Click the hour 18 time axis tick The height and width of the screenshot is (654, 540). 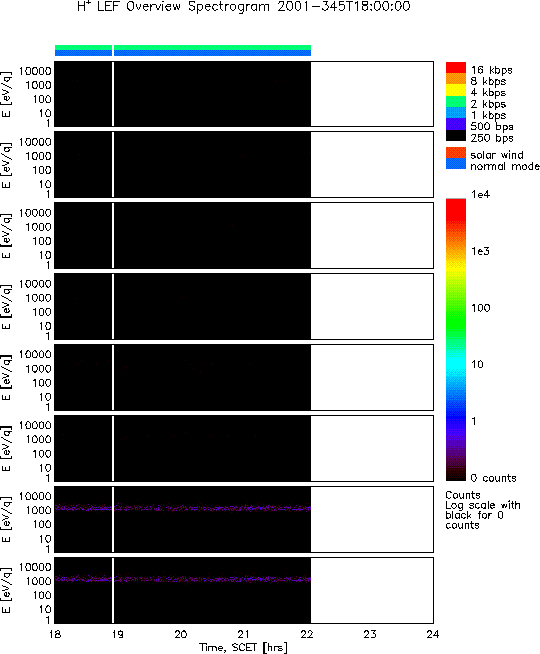(55, 634)
